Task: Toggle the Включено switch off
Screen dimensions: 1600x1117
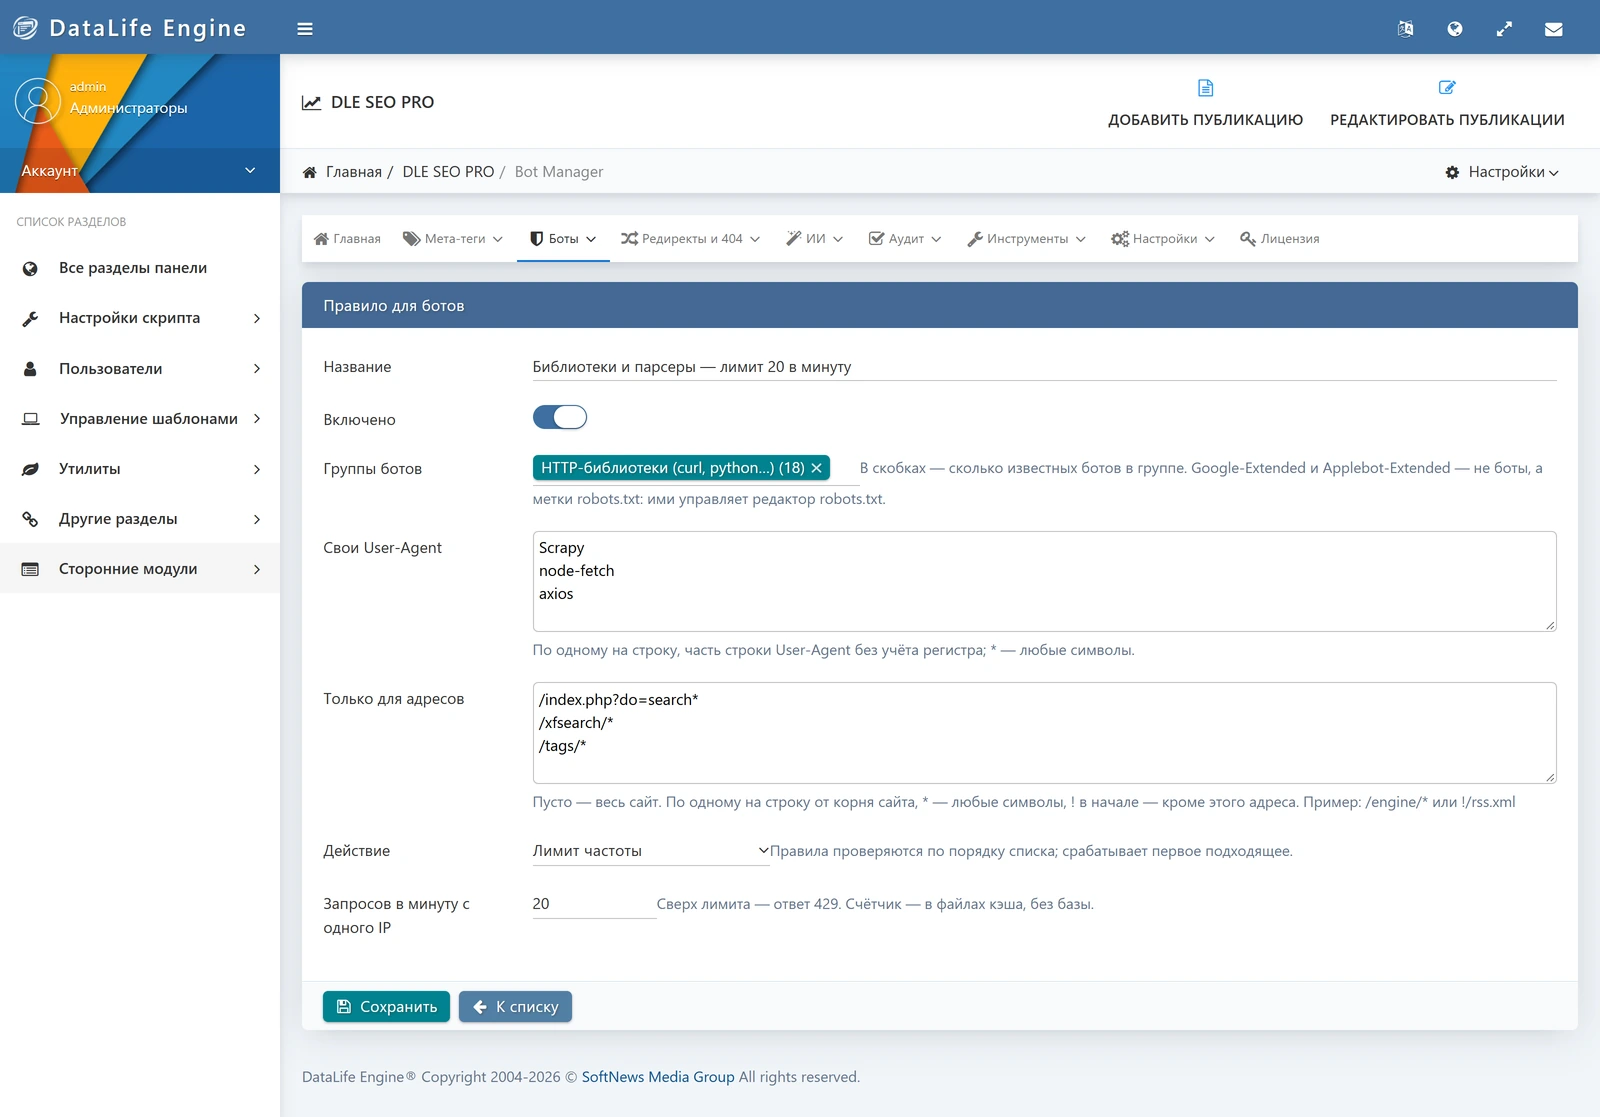Action: pyautogui.click(x=560, y=418)
